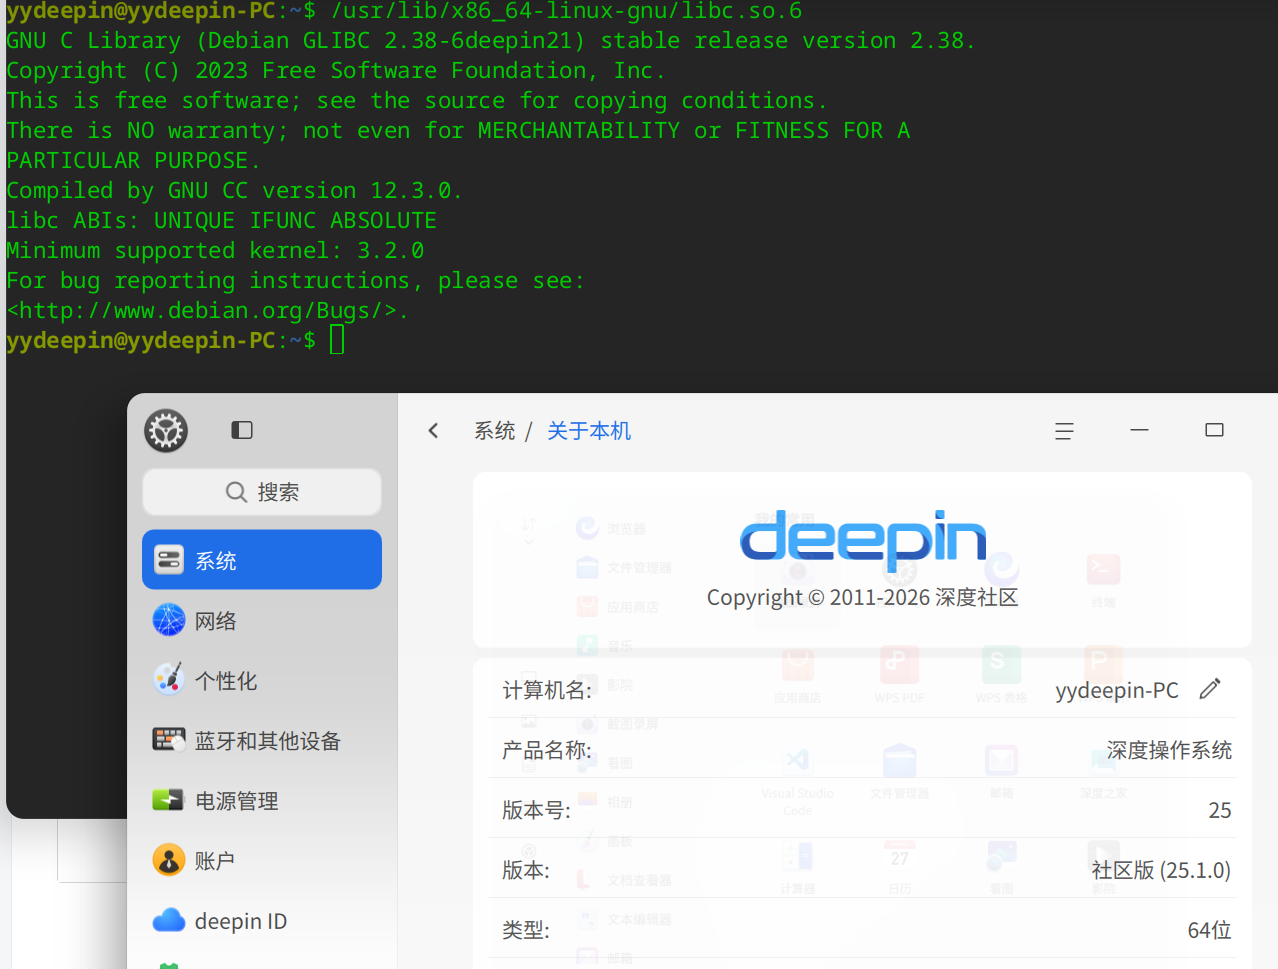The height and width of the screenshot is (969, 1278).
Task: Click the deepin ID cloud icon
Action: 169,920
